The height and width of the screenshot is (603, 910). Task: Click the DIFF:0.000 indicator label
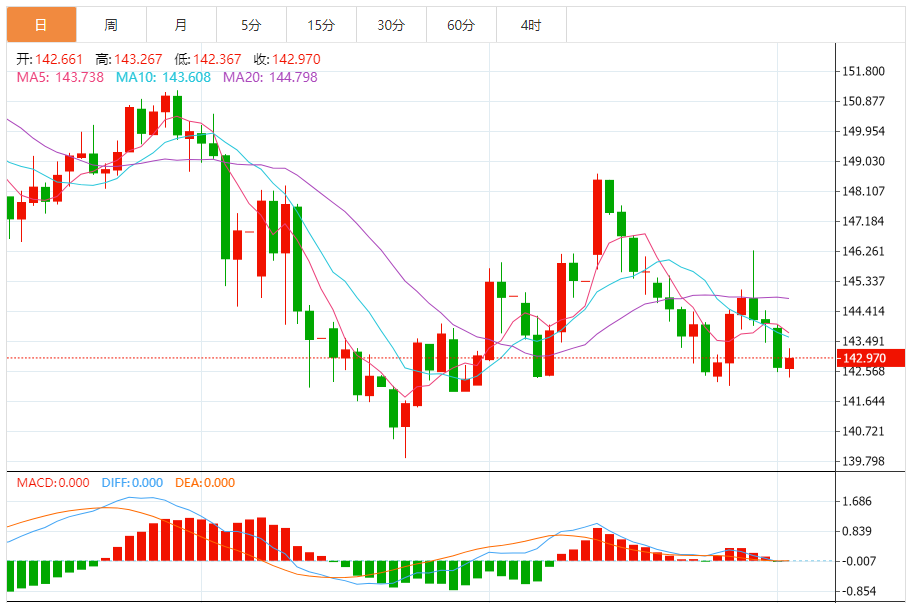[132, 483]
